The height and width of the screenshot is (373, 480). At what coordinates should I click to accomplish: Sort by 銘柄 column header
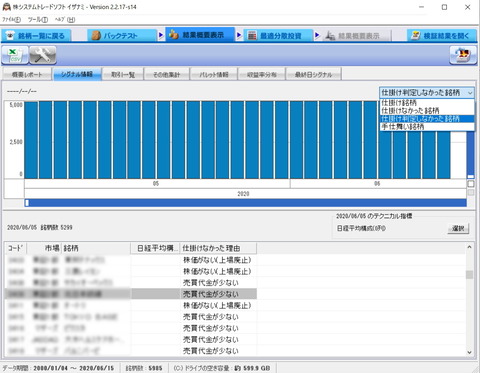pos(96,248)
